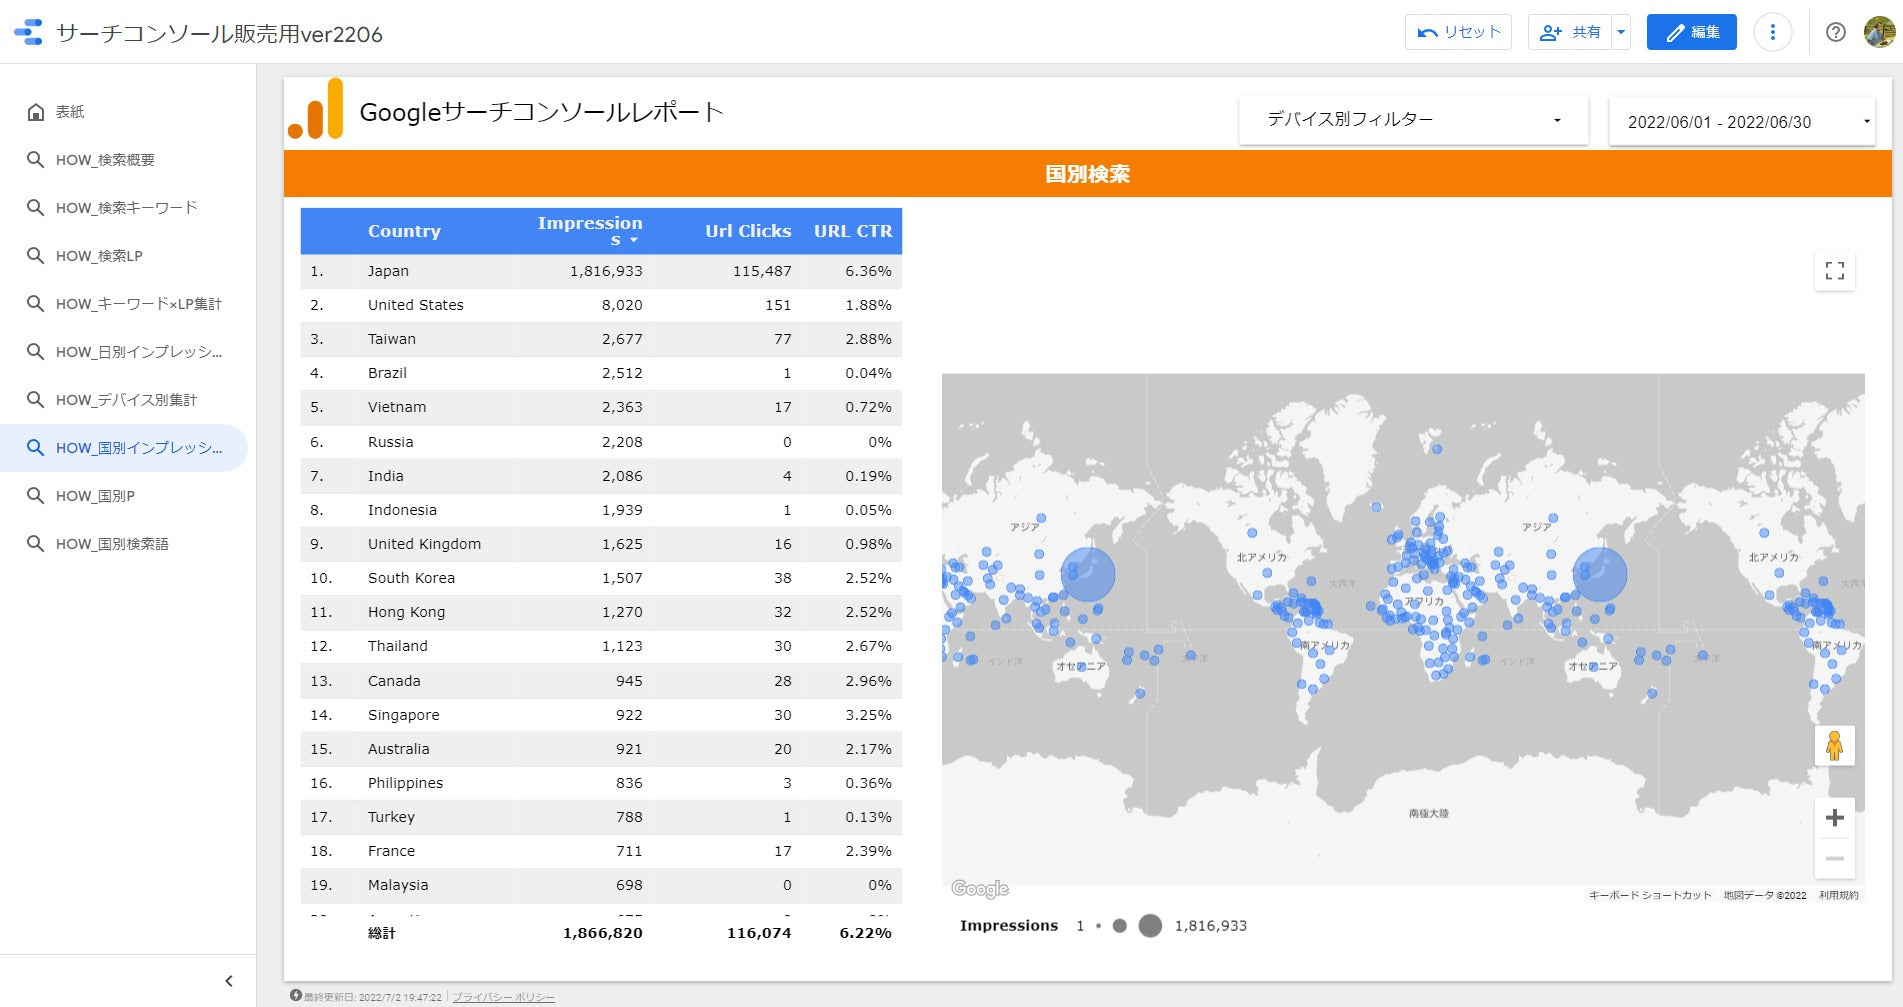Click the largest gray legend circle

point(1150,926)
